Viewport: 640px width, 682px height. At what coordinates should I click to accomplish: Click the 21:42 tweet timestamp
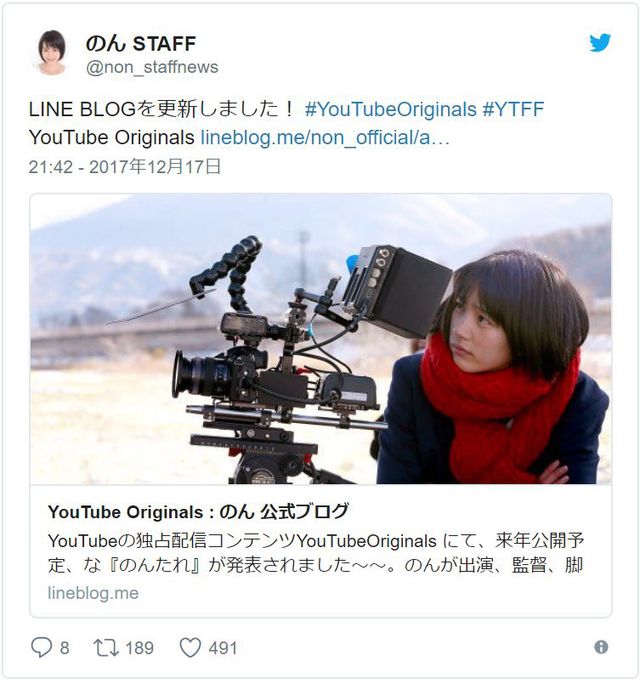coord(125,167)
